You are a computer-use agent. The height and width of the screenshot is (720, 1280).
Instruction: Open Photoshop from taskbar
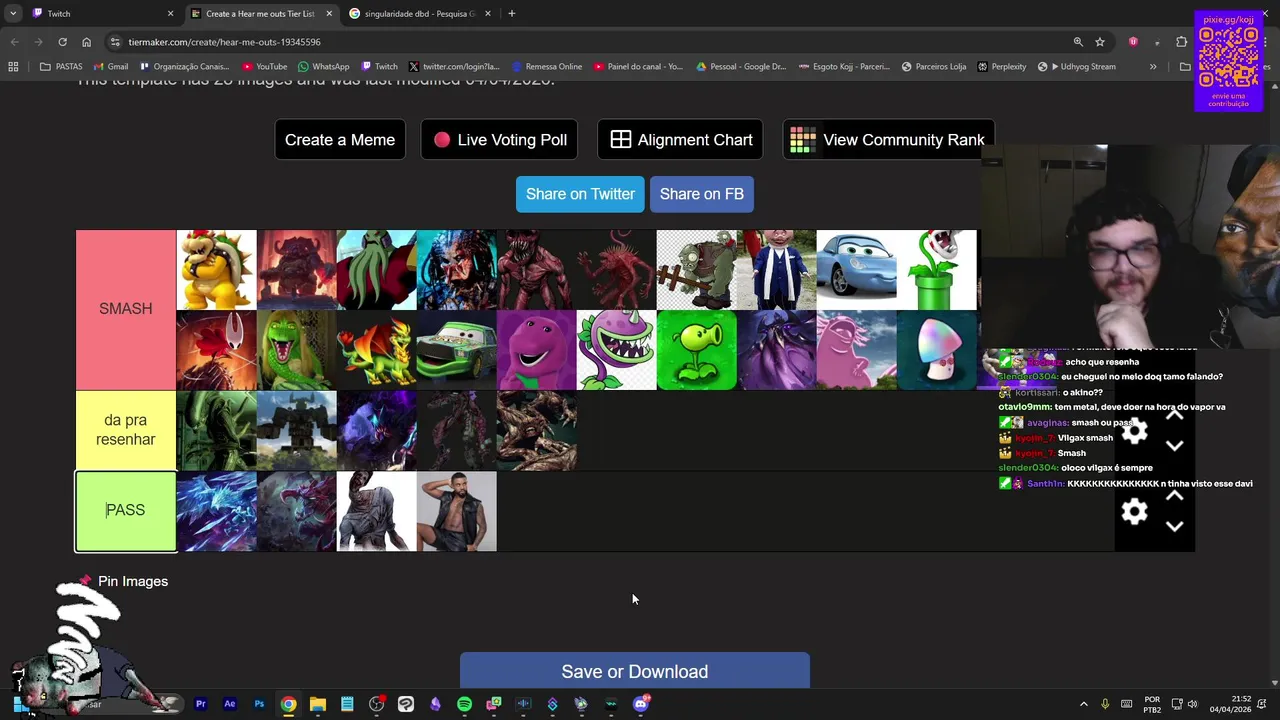[259, 704]
